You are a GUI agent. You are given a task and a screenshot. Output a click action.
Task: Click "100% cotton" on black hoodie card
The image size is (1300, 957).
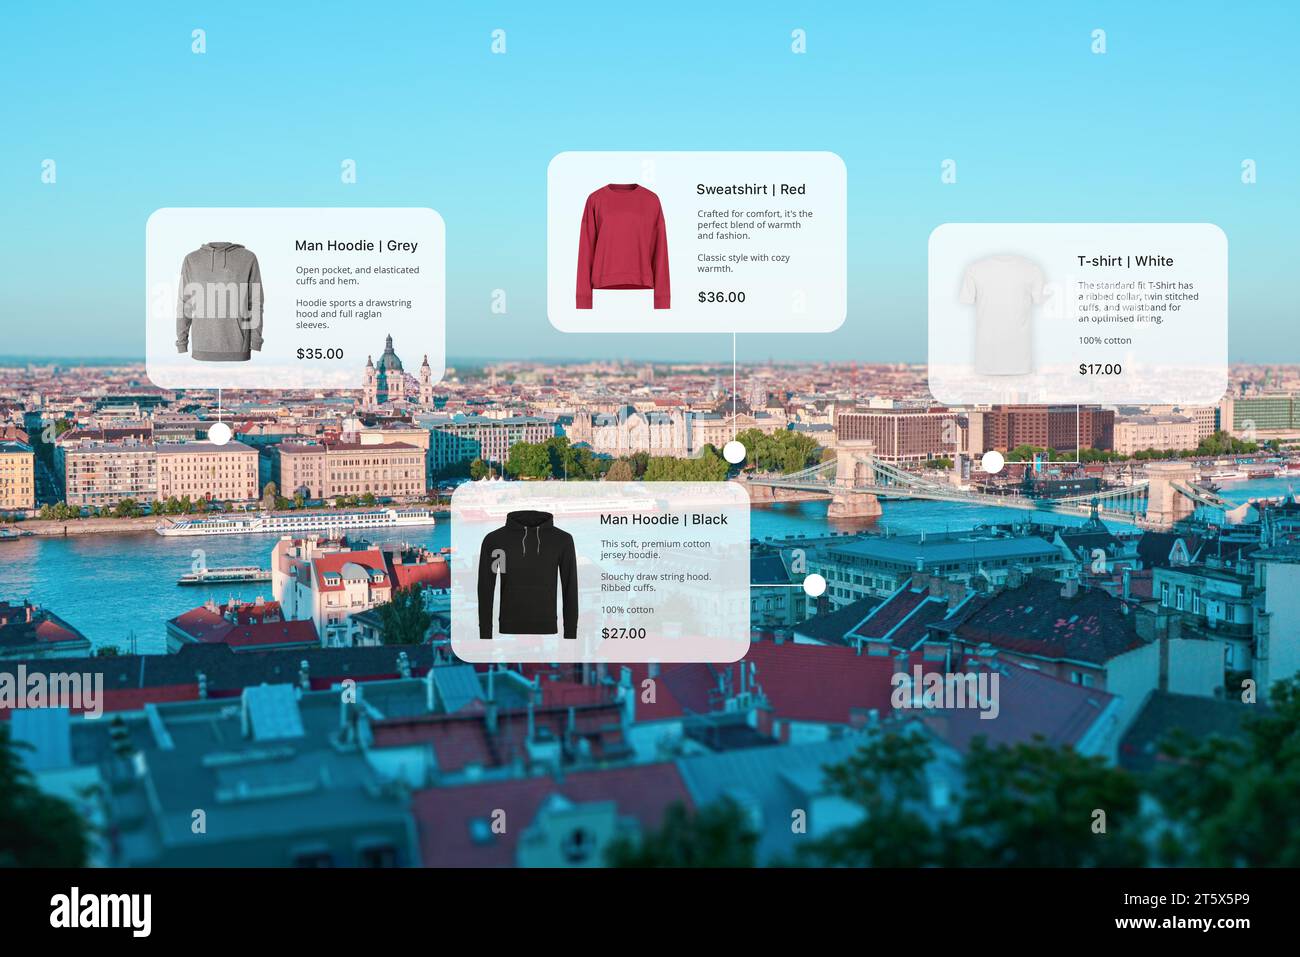pos(627,610)
